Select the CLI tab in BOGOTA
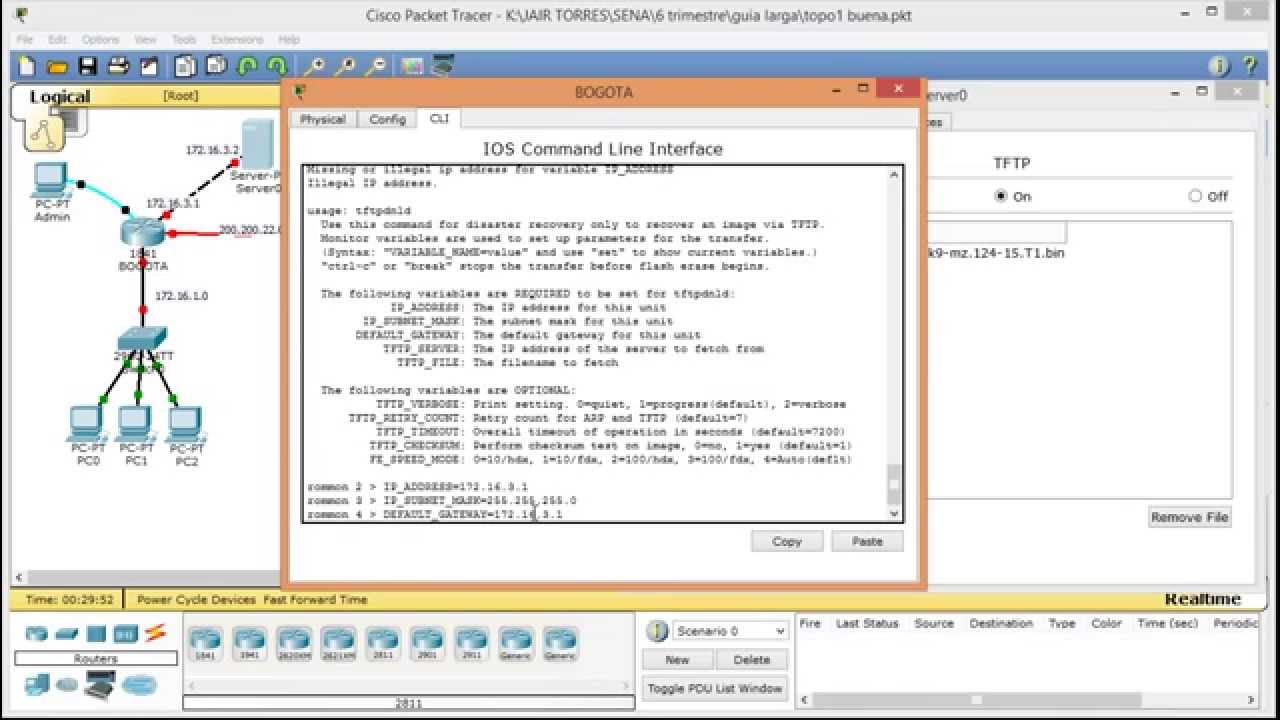Image resolution: width=1280 pixels, height=720 pixels. pos(439,118)
